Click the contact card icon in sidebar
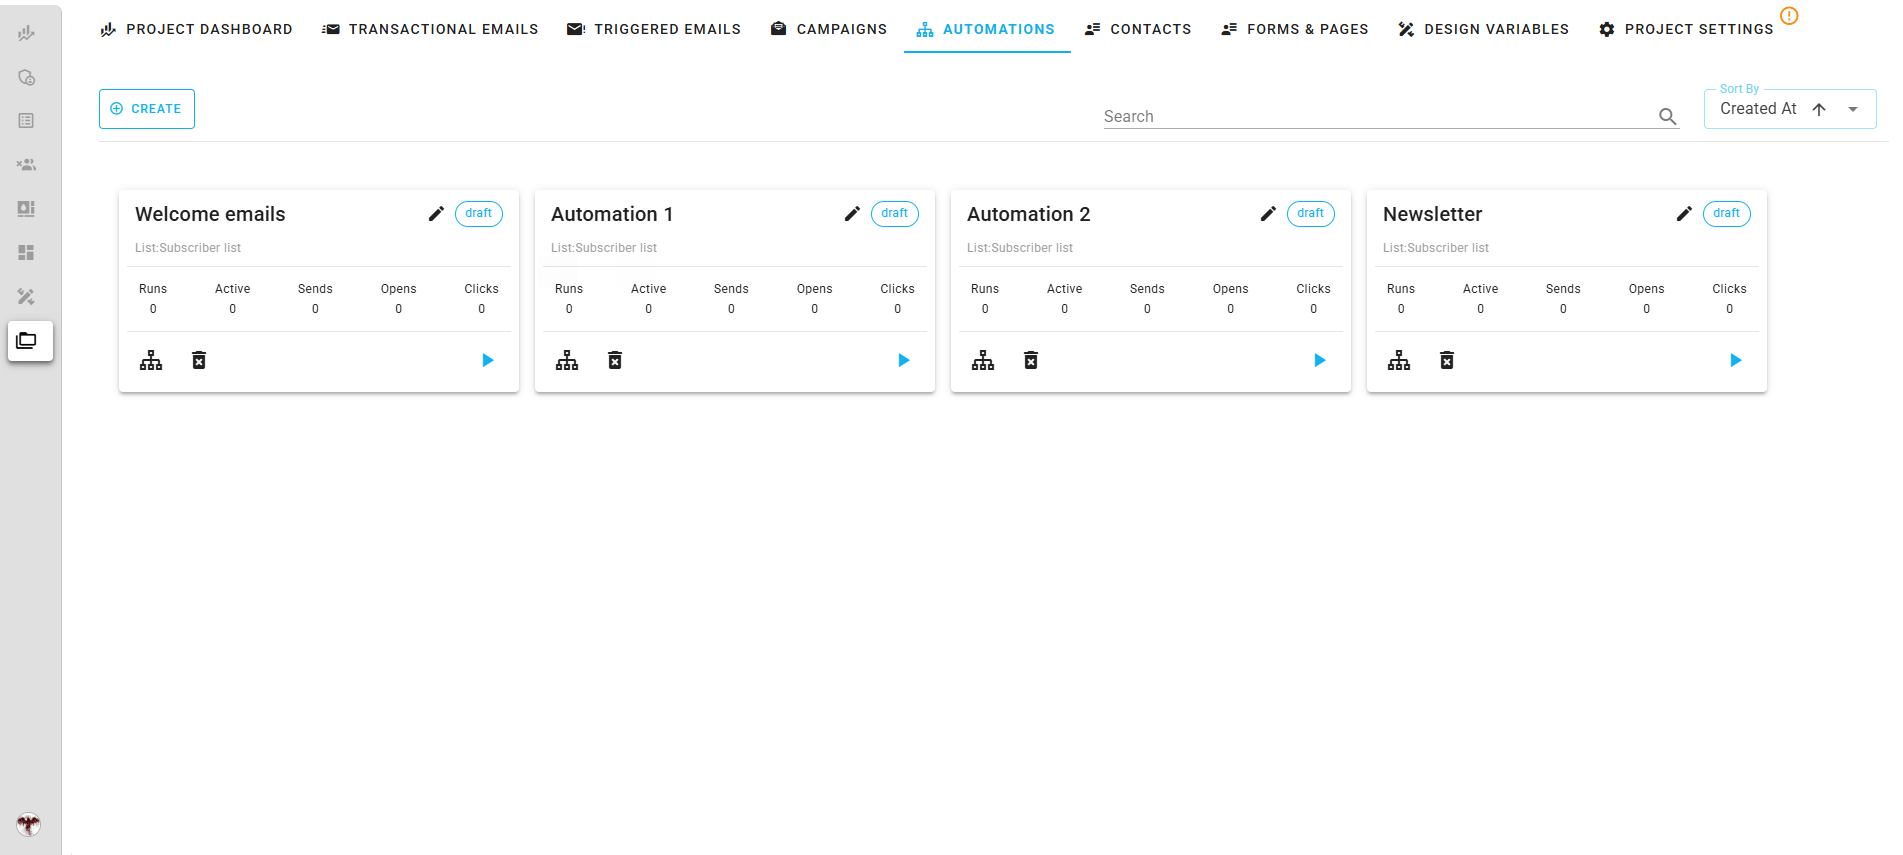The image size is (1903, 855). tap(26, 209)
